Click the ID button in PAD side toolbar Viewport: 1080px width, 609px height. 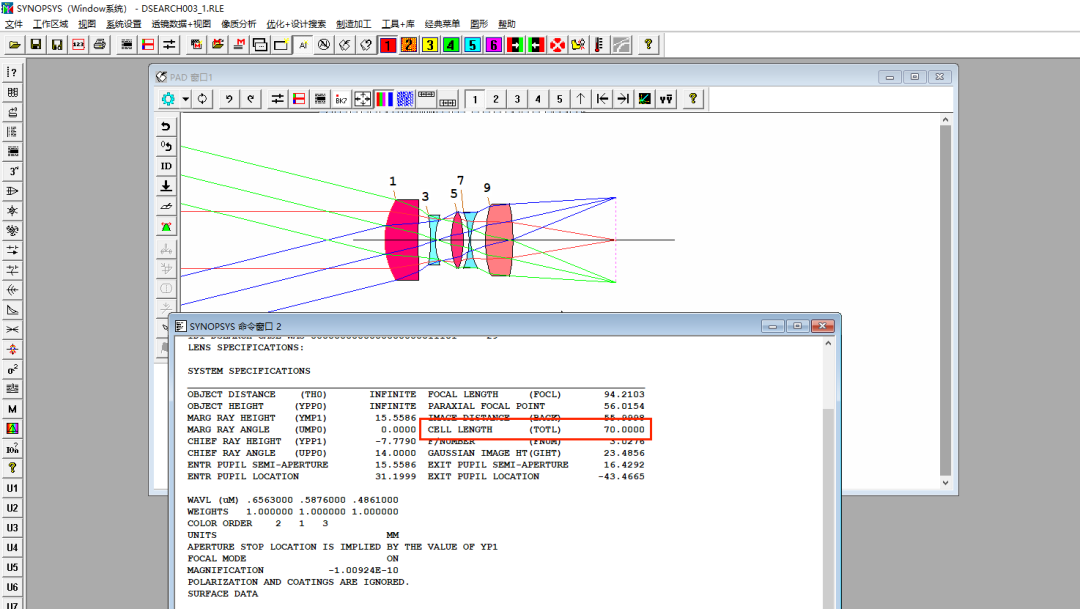[166, 166]
